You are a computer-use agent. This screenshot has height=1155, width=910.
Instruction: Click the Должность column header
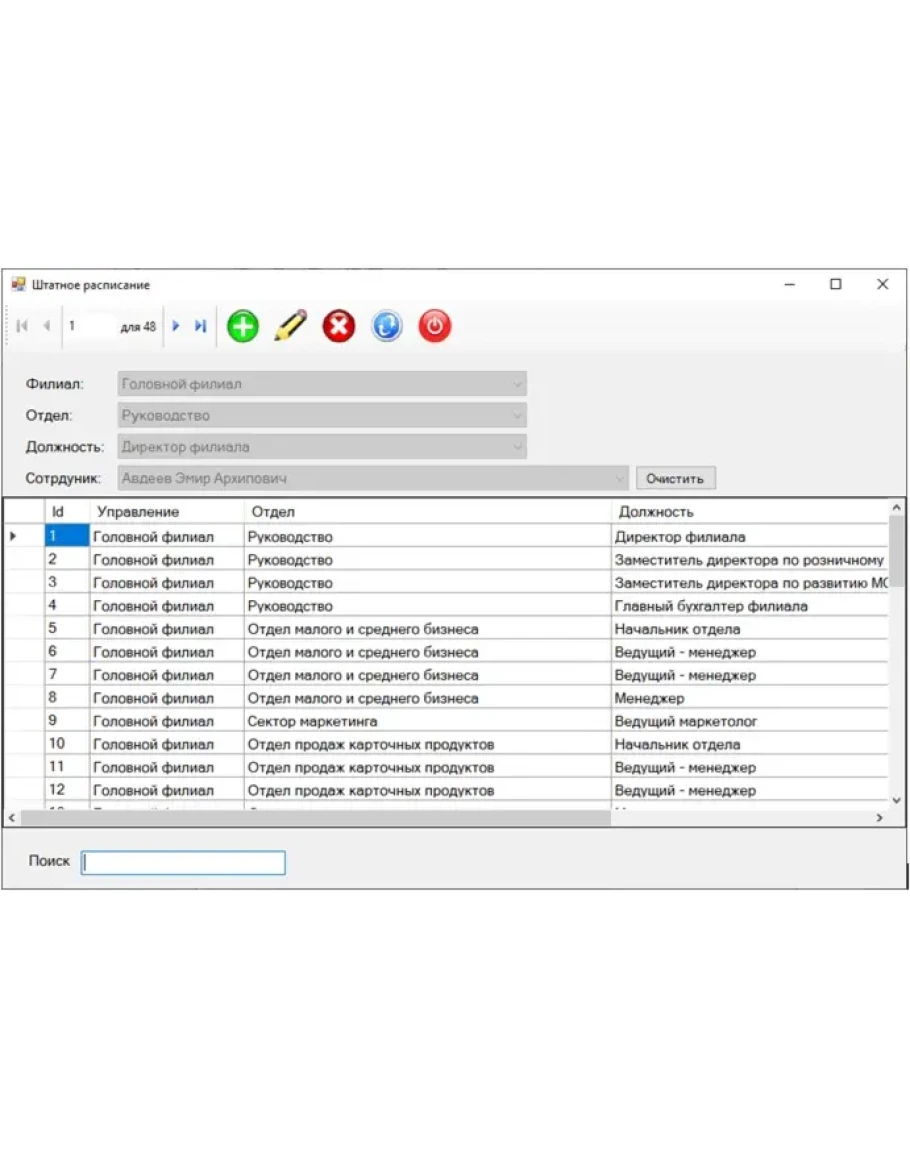750,512
